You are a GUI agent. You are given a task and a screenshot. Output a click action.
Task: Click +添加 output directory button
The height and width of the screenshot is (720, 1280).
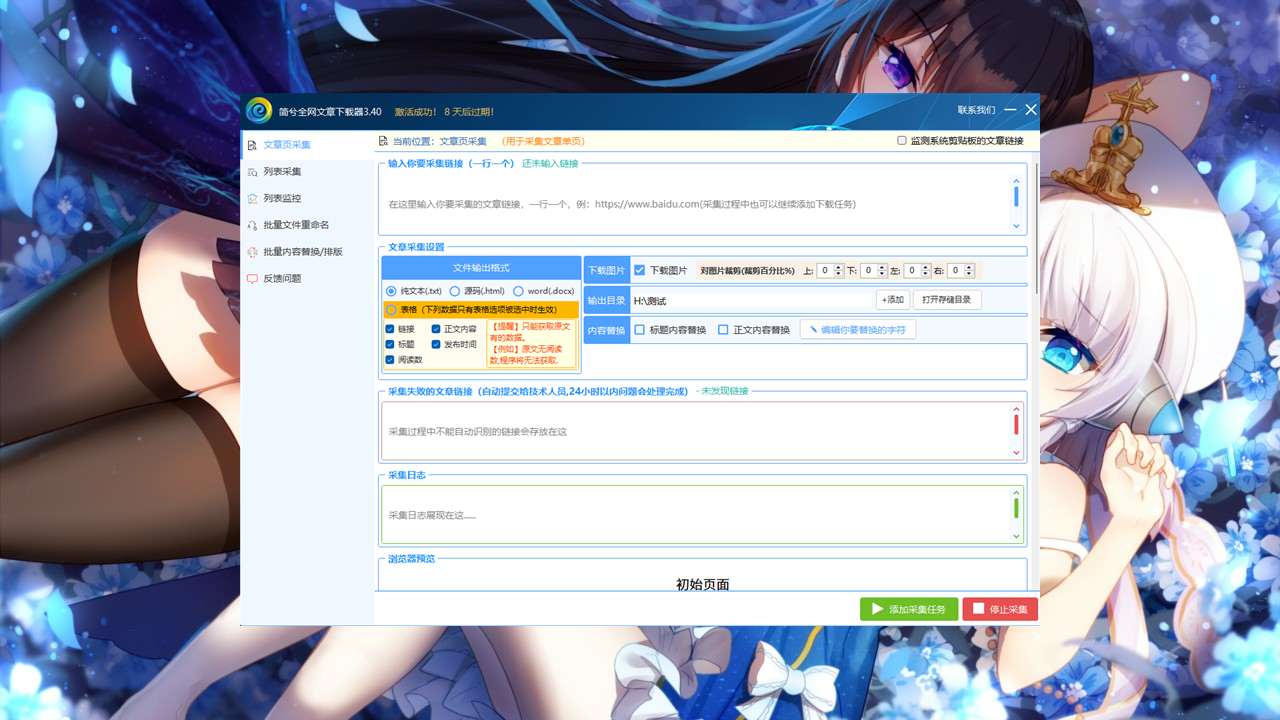(893, 300)
